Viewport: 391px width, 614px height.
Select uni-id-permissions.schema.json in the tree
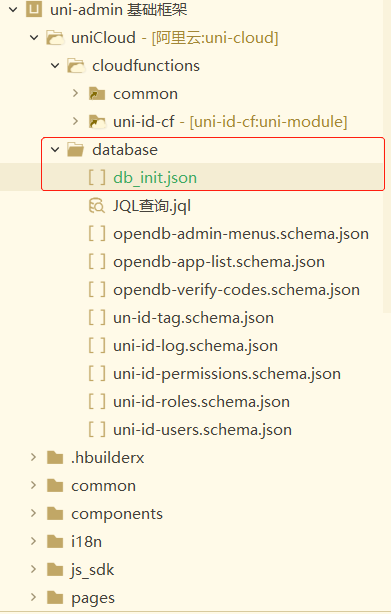[227, 374]
